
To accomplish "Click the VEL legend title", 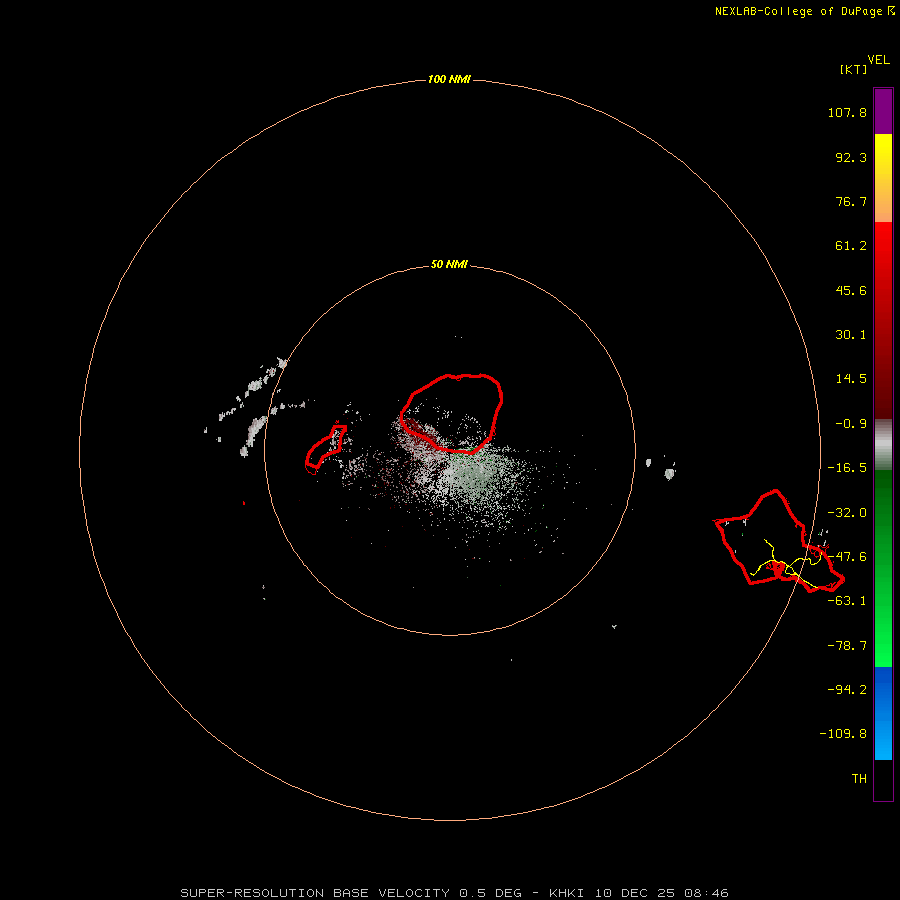I will click(879, 60).
